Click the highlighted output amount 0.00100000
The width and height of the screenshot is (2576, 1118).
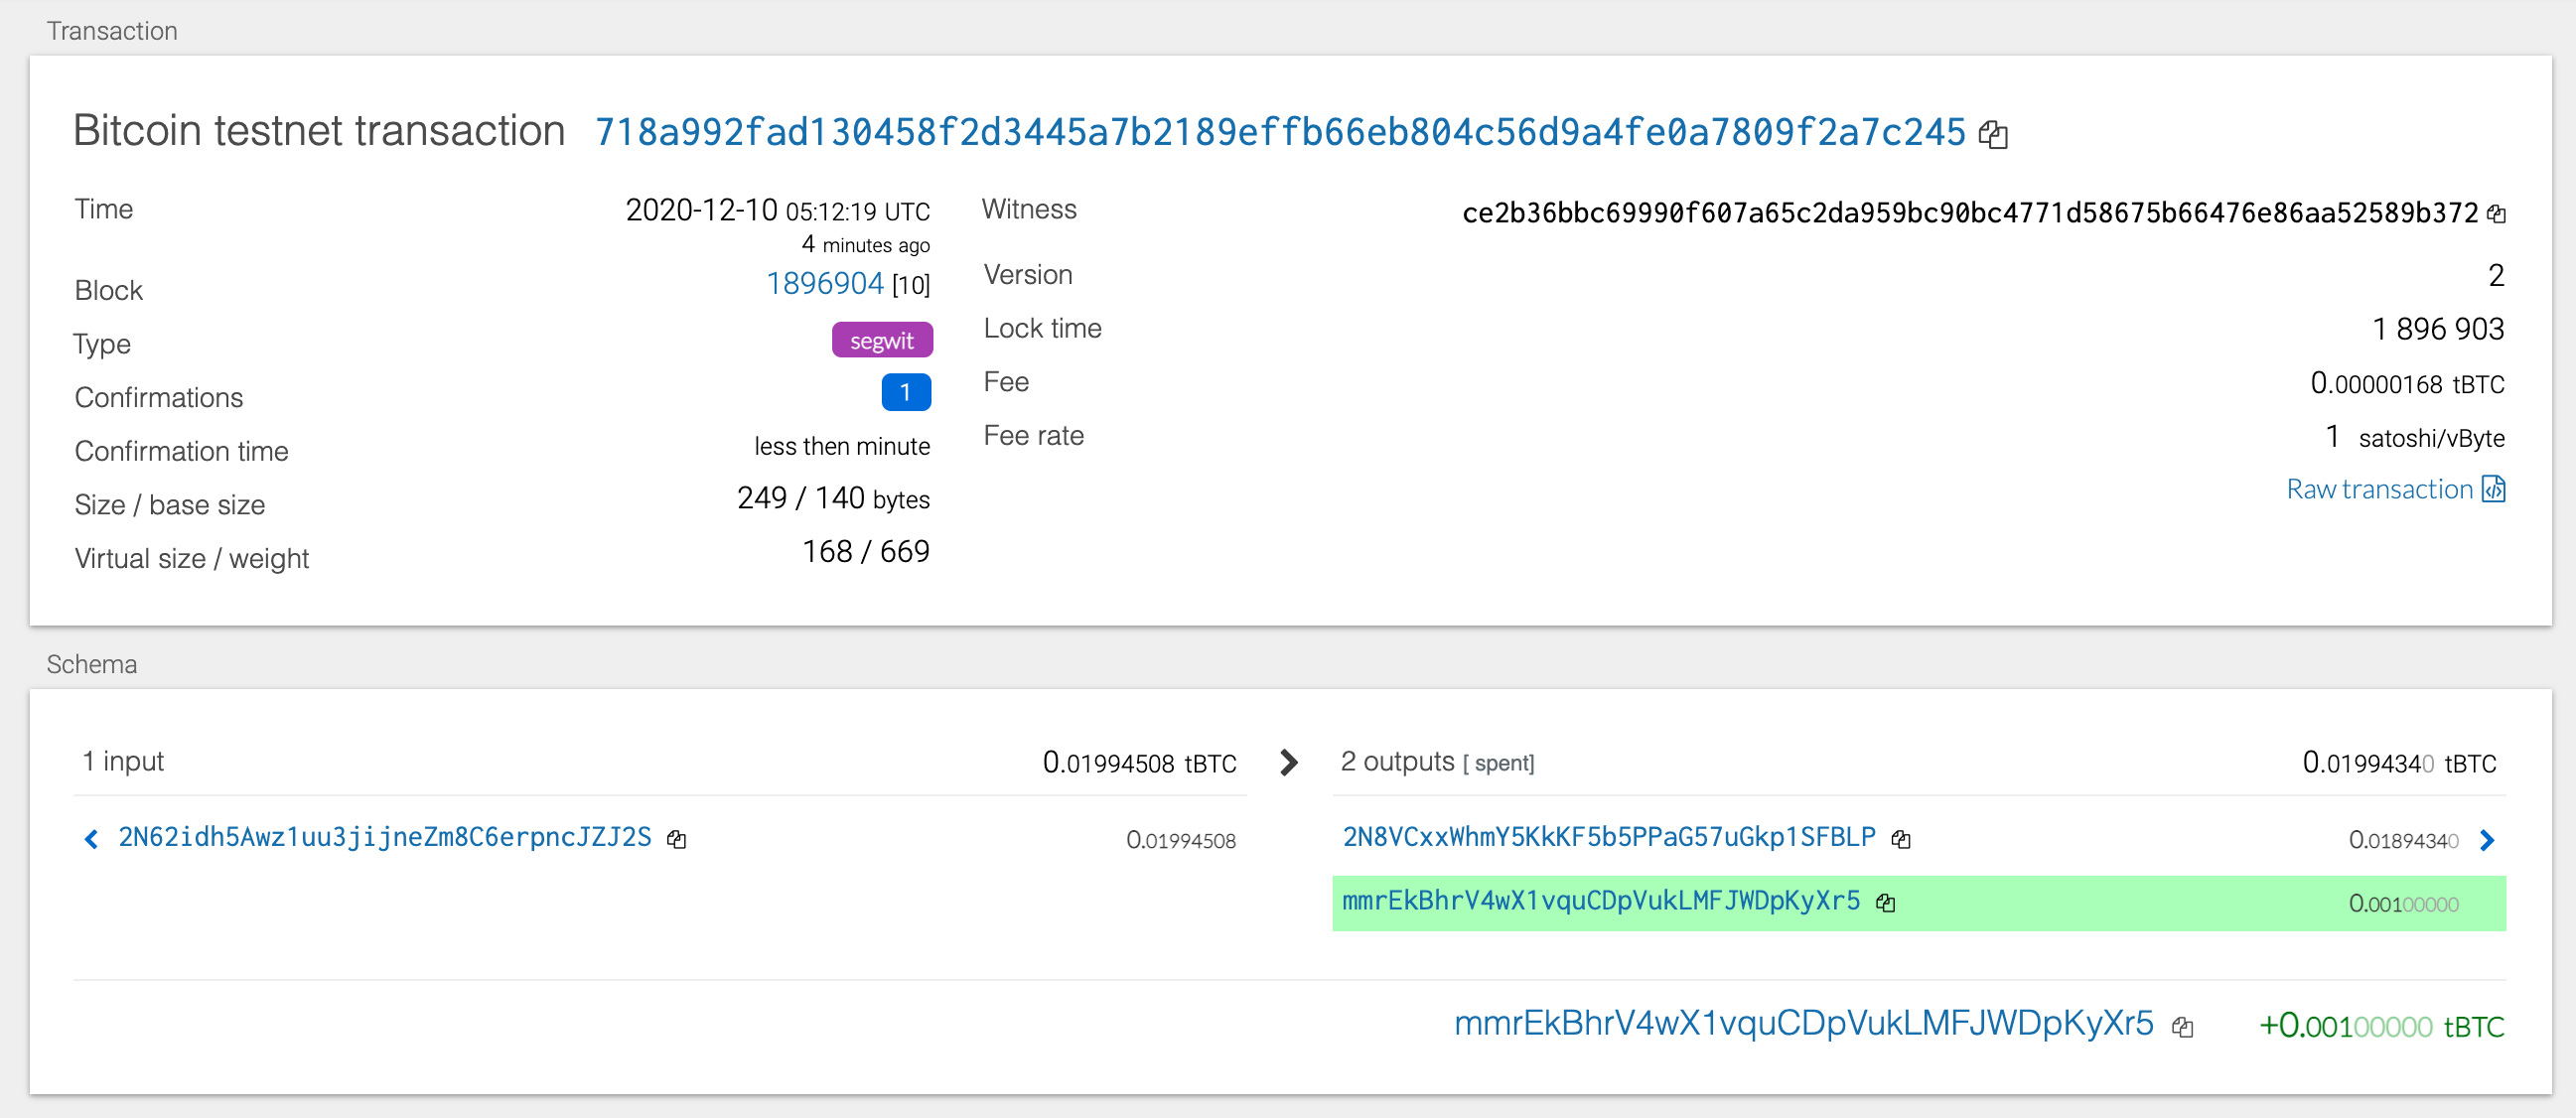pos(2403,904)
